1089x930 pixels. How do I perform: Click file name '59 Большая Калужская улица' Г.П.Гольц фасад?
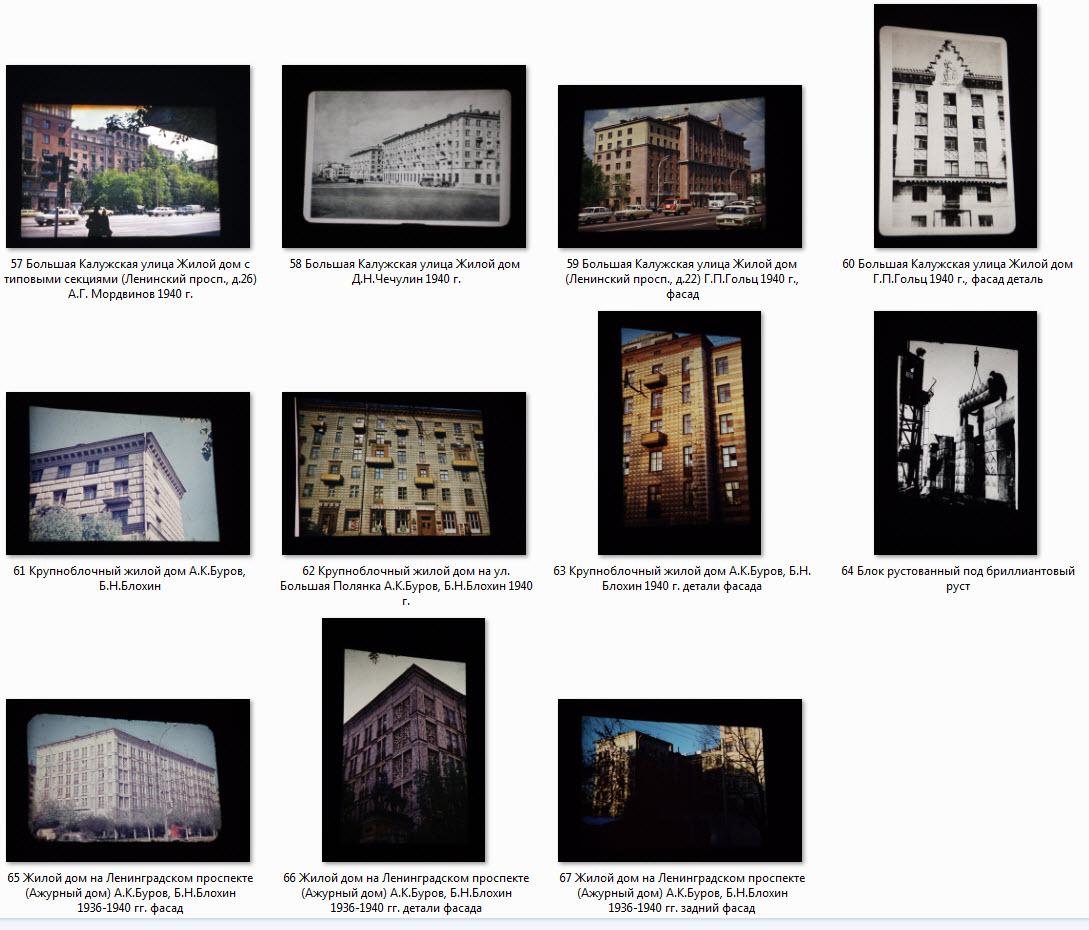(682, 279)
